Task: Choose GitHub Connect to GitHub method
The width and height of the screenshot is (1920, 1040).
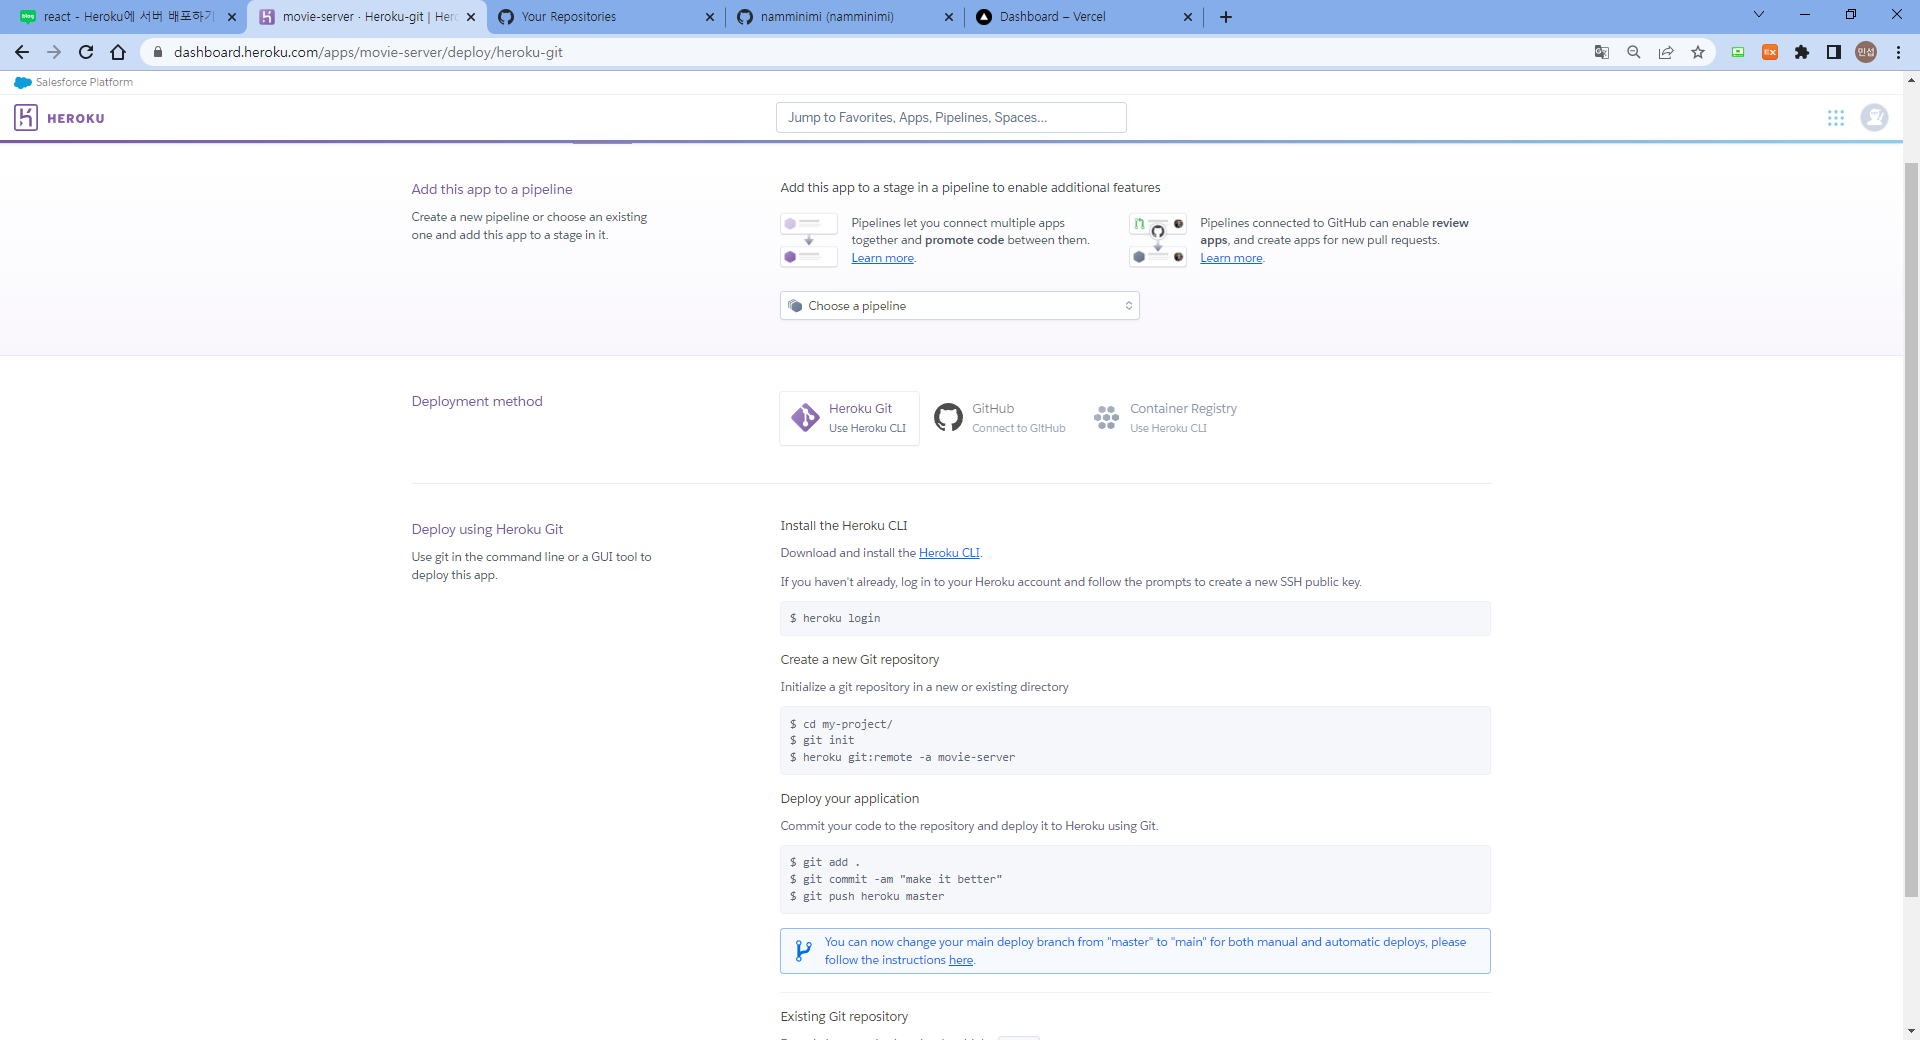Action: coord(1000,418)
